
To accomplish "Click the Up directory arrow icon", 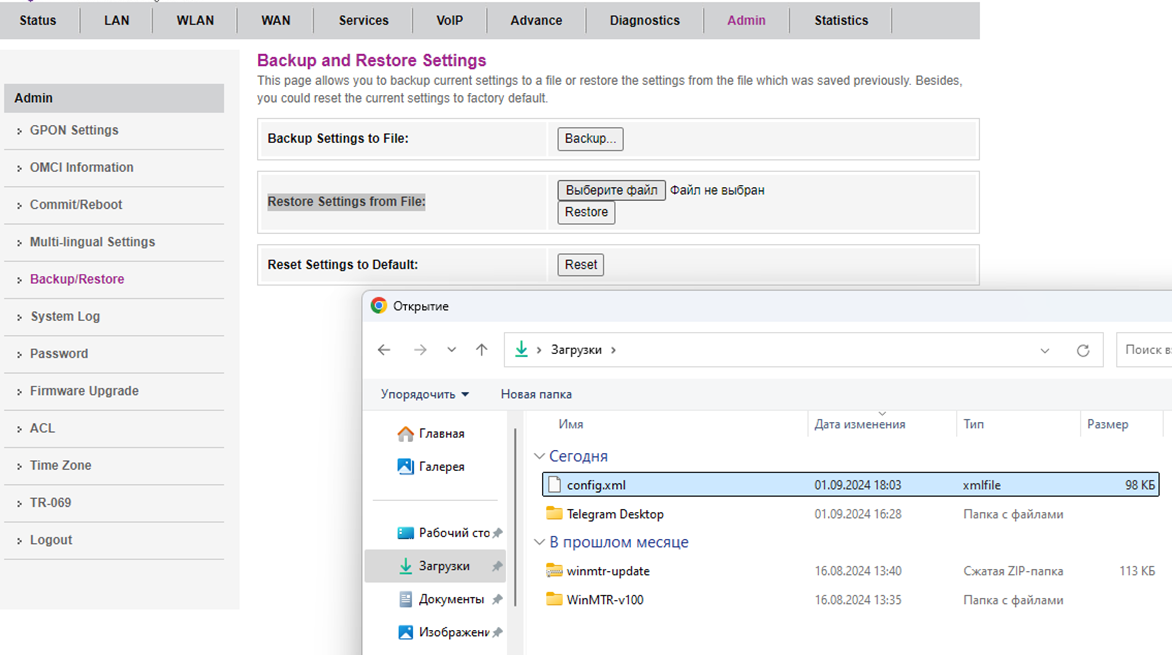I will pos(482,350).
